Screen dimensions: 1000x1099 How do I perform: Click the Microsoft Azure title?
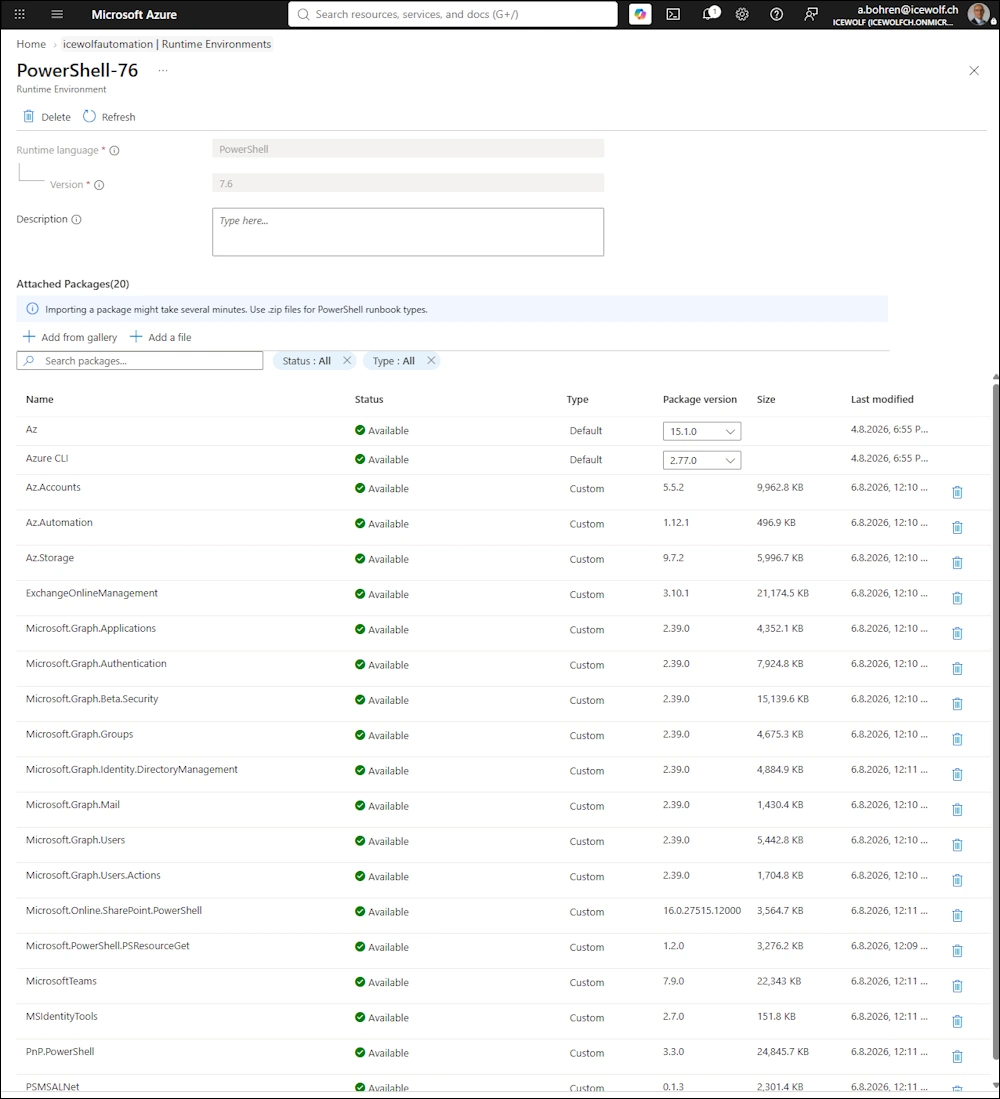pyautogui.click(x=134, y=14)
